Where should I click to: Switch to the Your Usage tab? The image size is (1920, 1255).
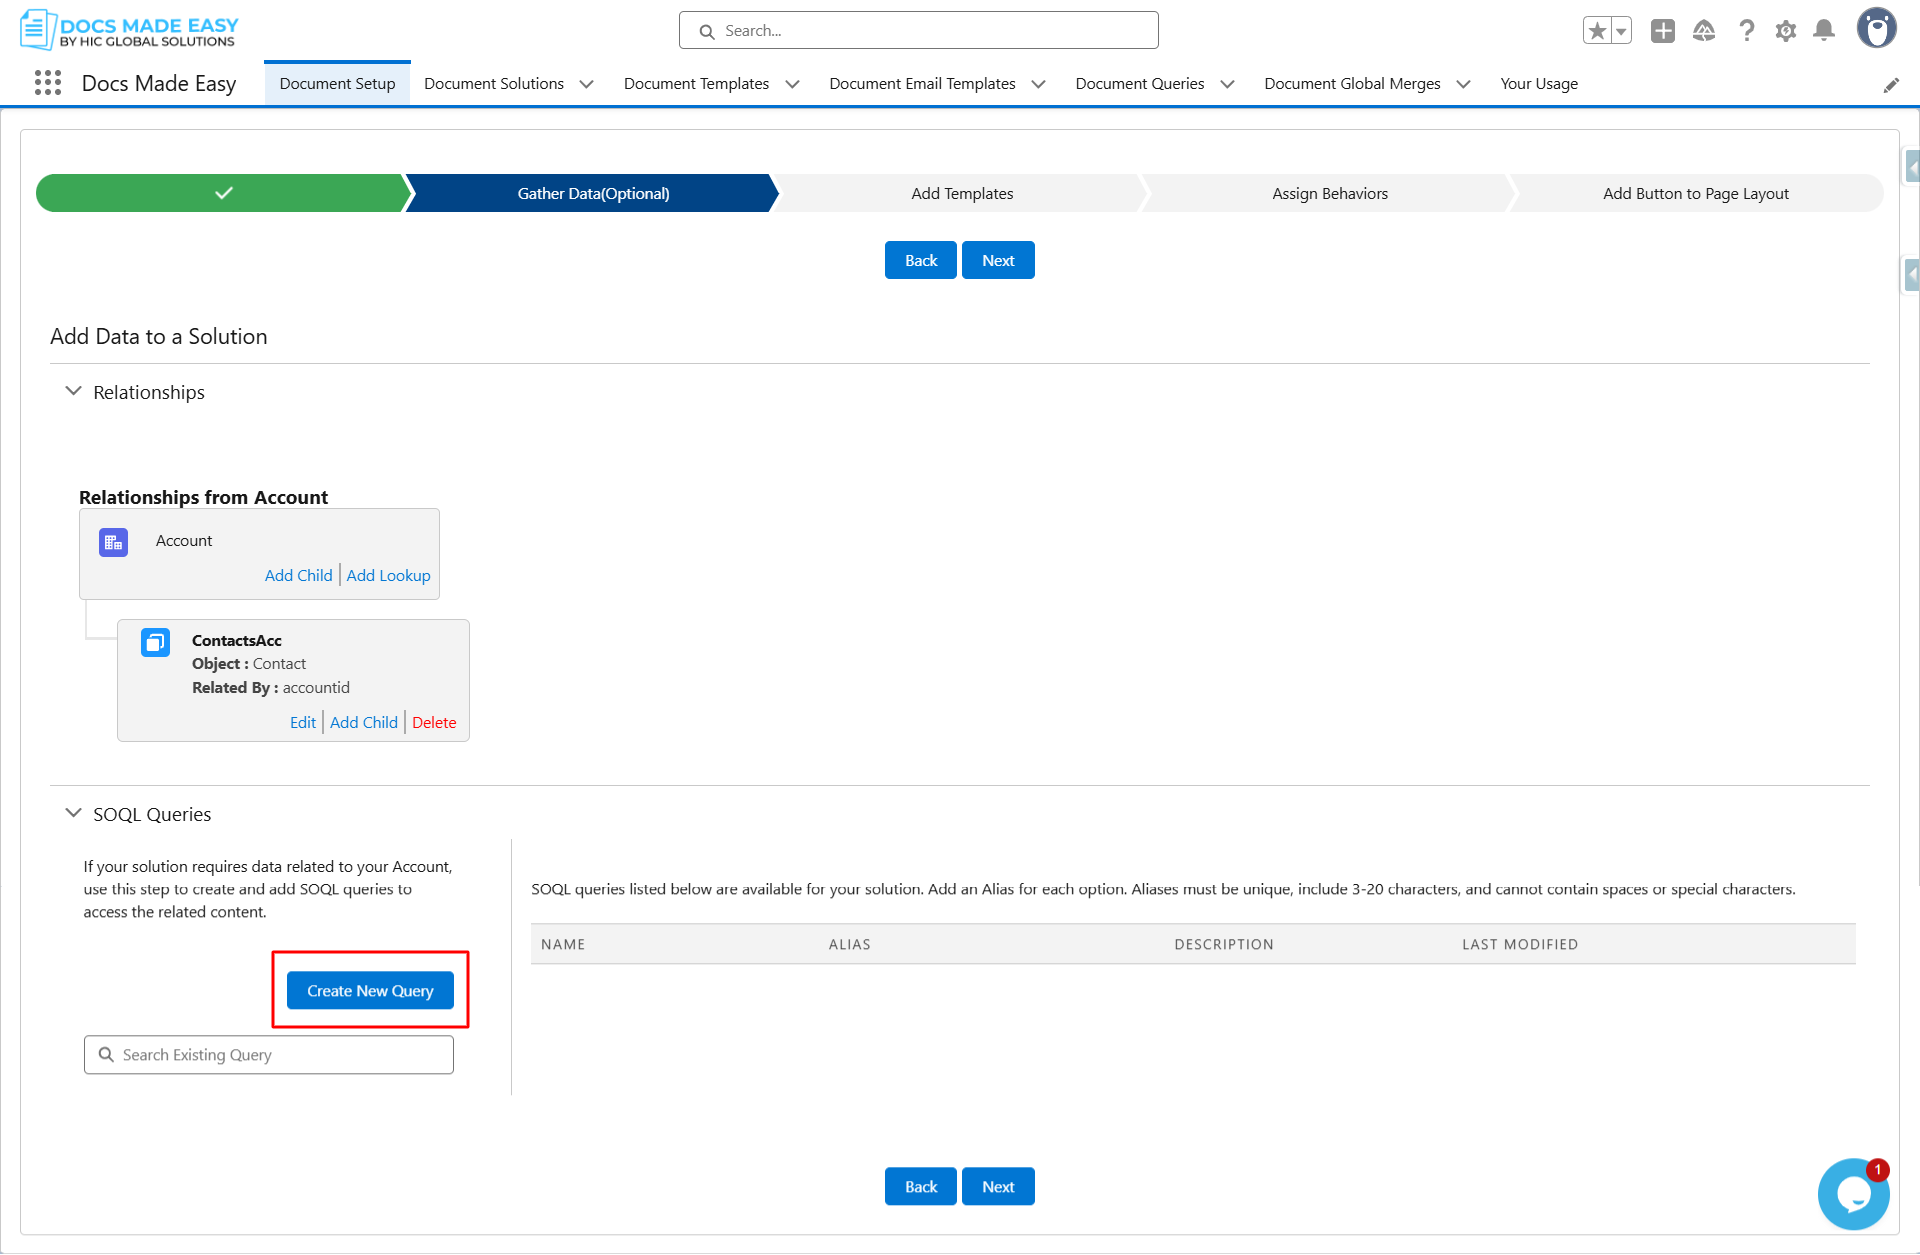coord(1538,84)
